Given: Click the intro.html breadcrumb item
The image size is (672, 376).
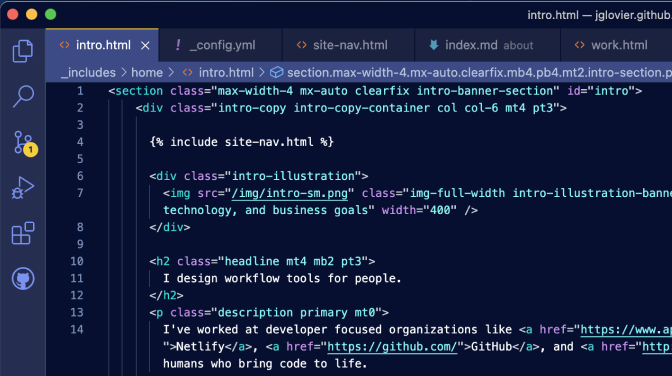Looking at the screenshot, I should point(226,72).
